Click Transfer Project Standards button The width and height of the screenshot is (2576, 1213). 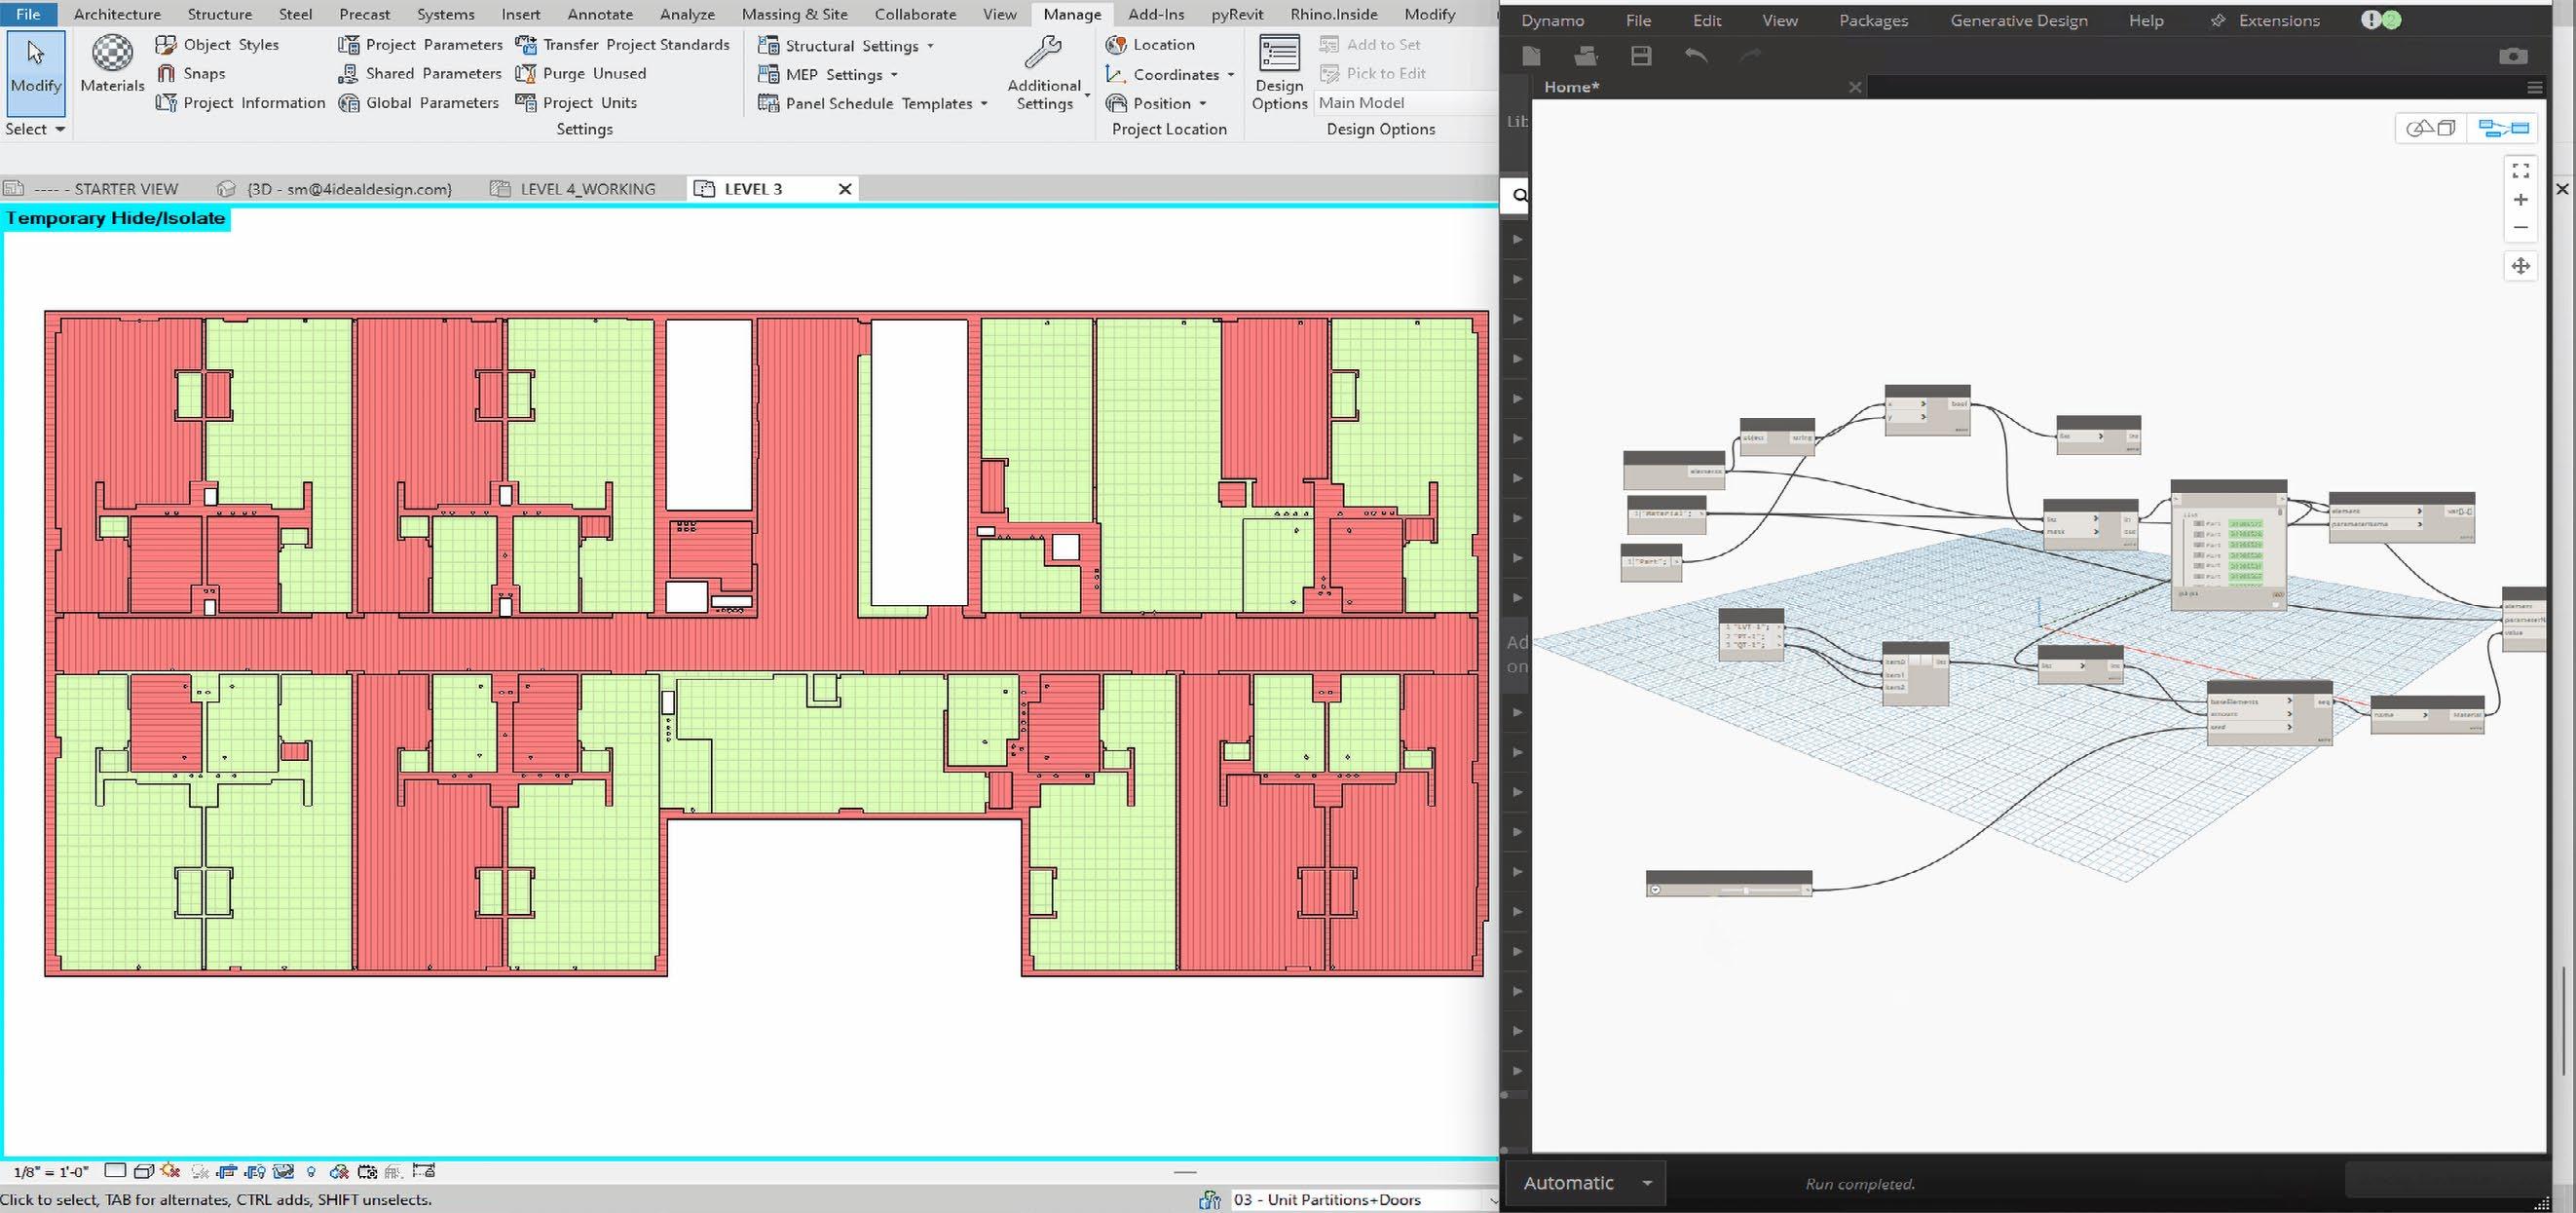[x=635, y=44]
